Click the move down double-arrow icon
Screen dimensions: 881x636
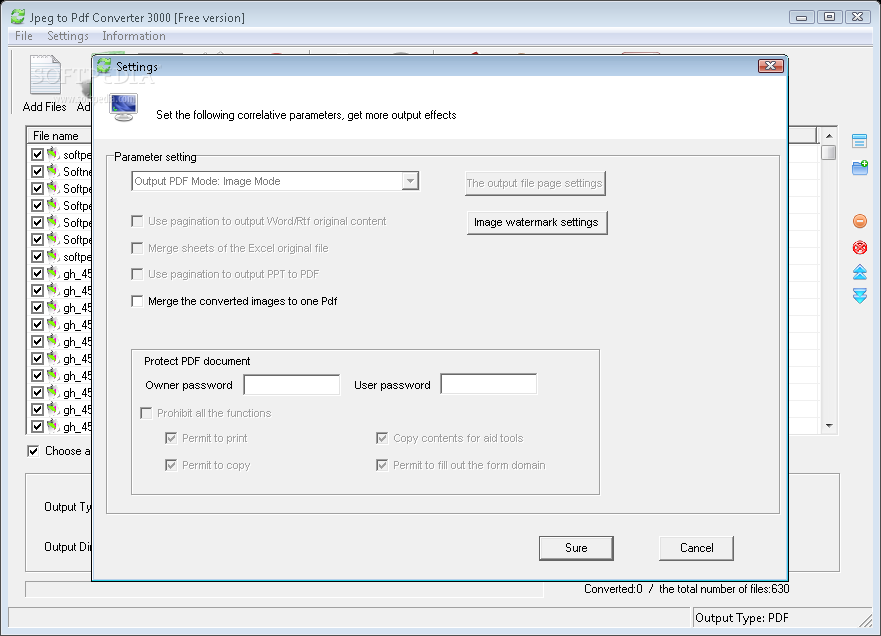(860, 296)
